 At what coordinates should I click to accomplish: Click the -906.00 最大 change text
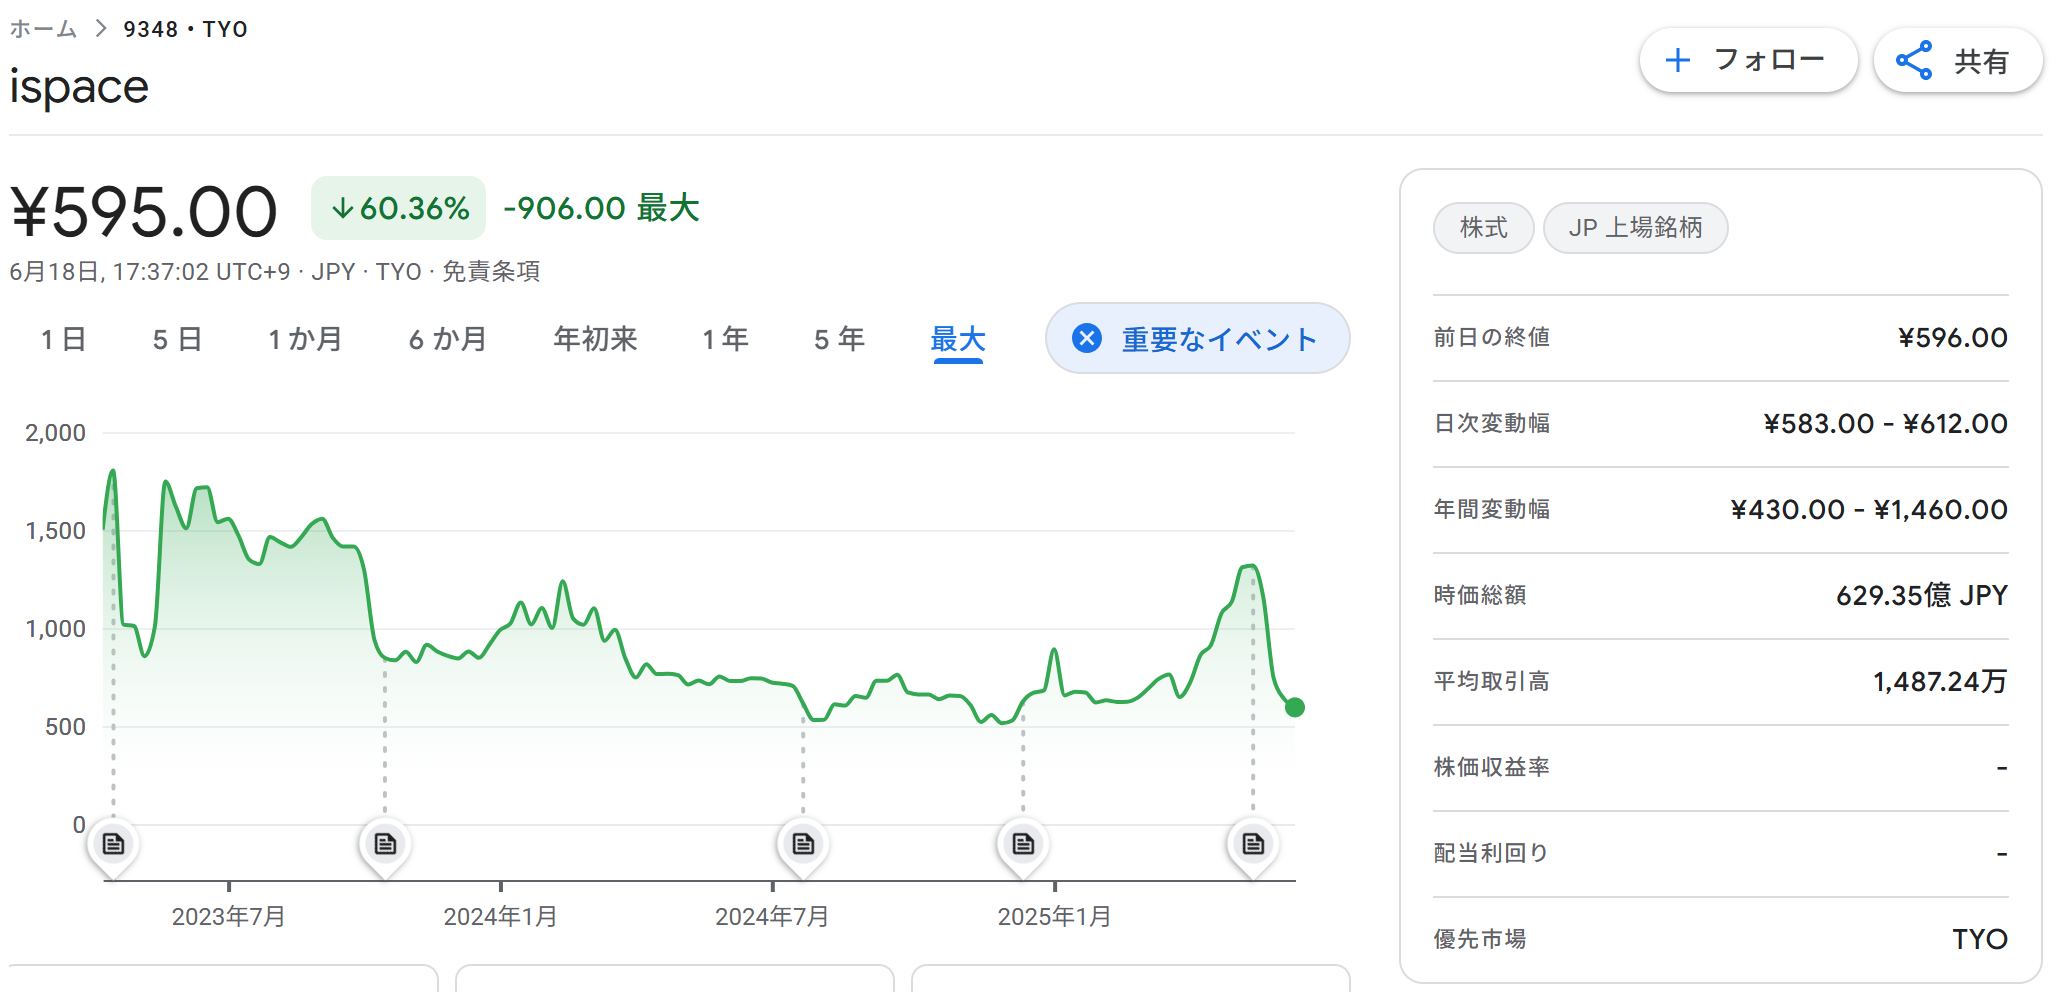tap(601, 208)
